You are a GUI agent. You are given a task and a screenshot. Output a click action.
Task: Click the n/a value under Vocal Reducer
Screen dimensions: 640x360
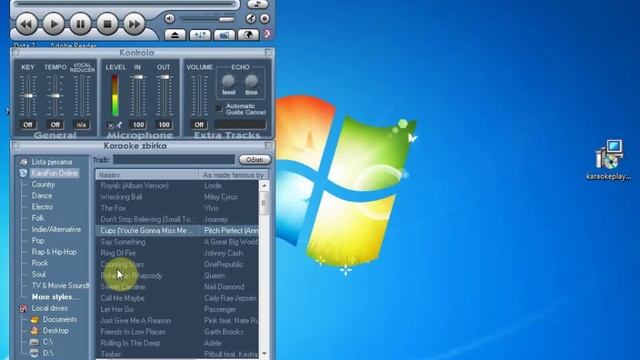pyautogui.click(x=81, y=124)
